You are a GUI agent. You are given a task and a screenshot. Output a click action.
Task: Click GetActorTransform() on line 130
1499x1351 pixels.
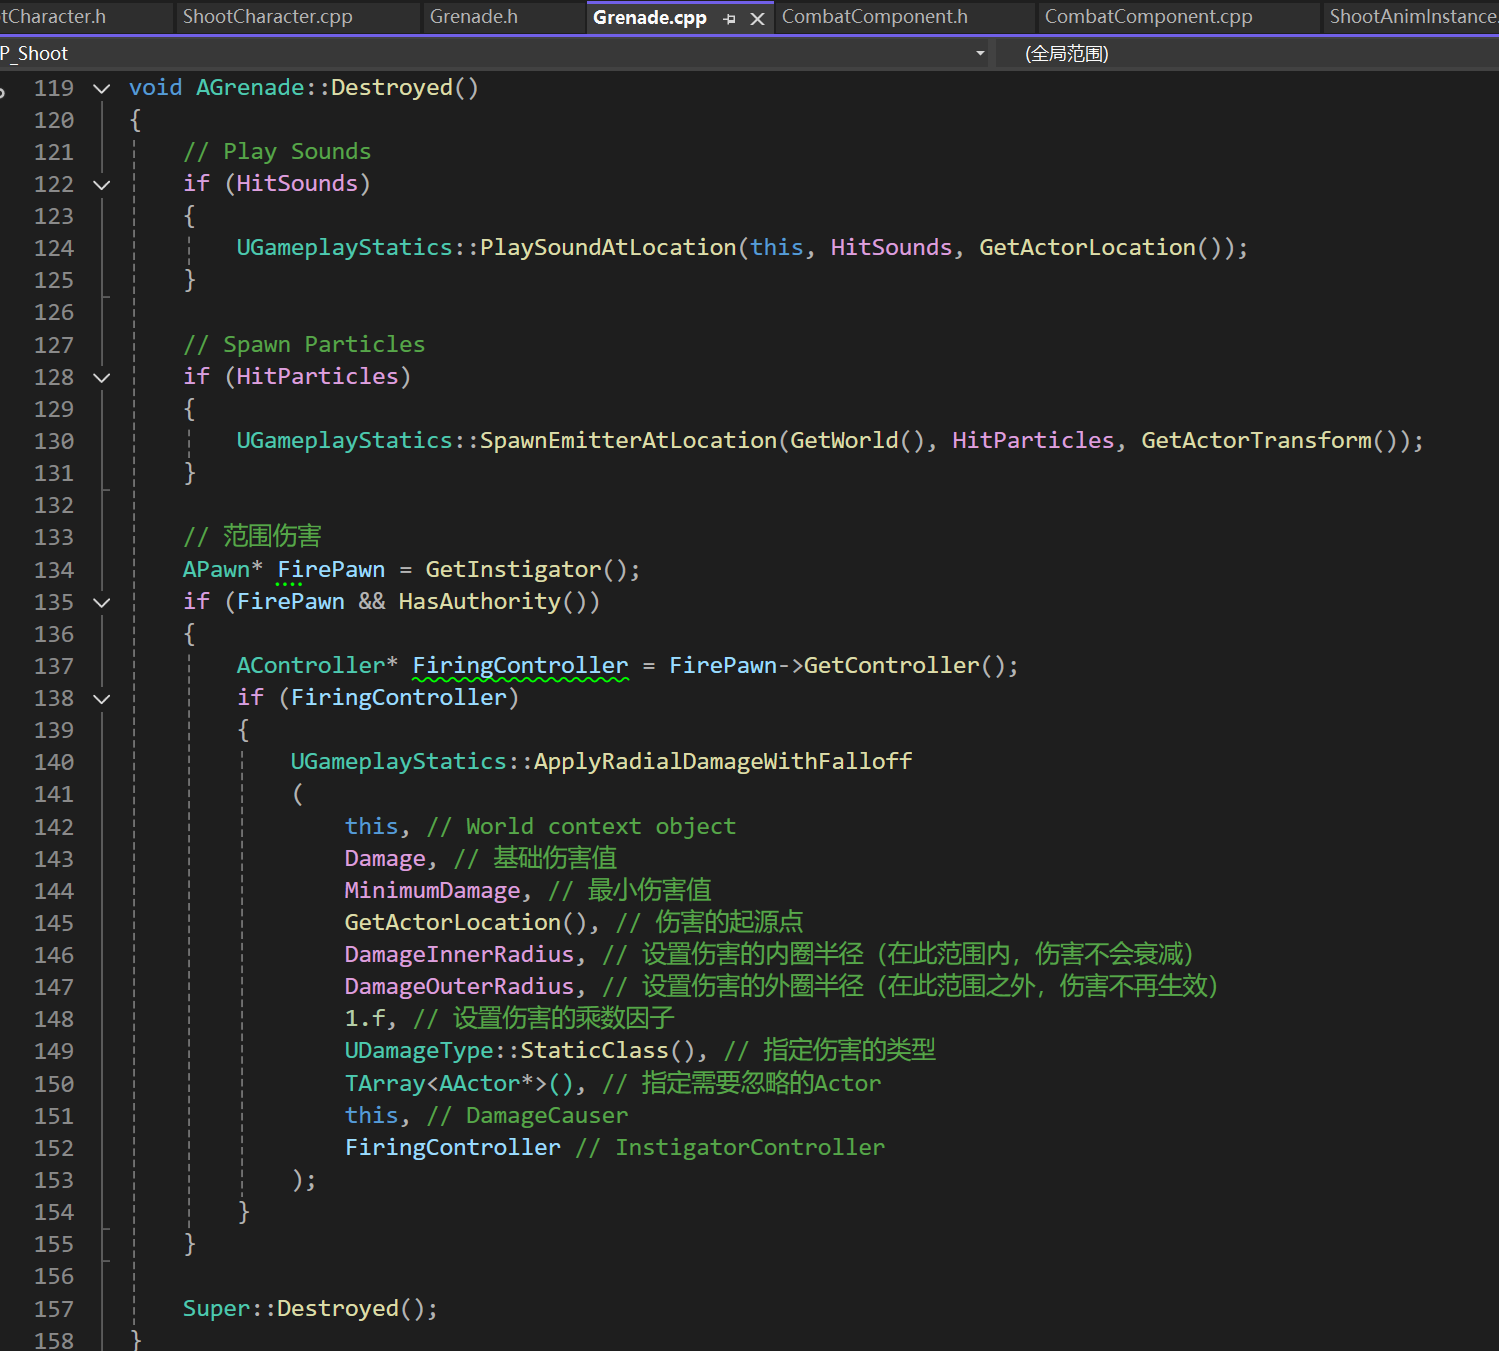click(x=1269, y=440)
